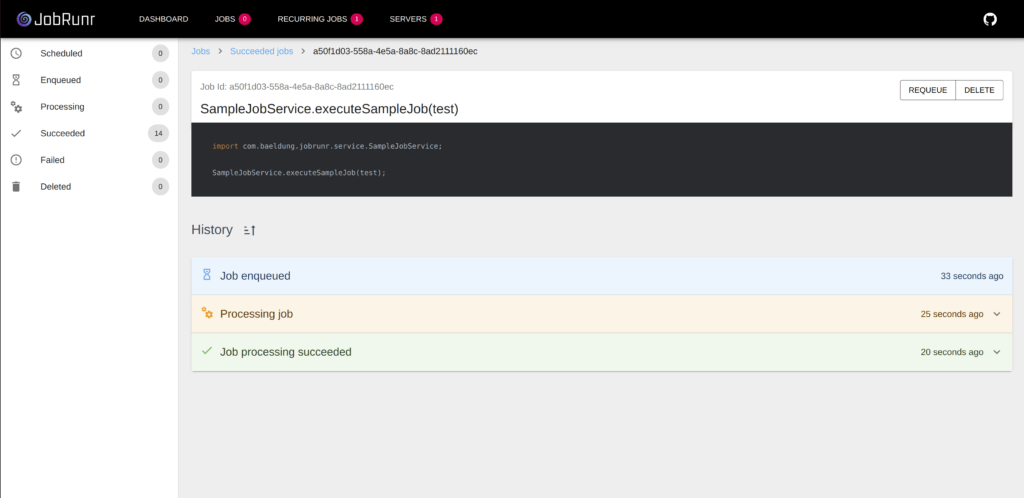This screenshot has width=1024, height=498.
Task: Go to the Servers page
Action: tap(407, 19)
